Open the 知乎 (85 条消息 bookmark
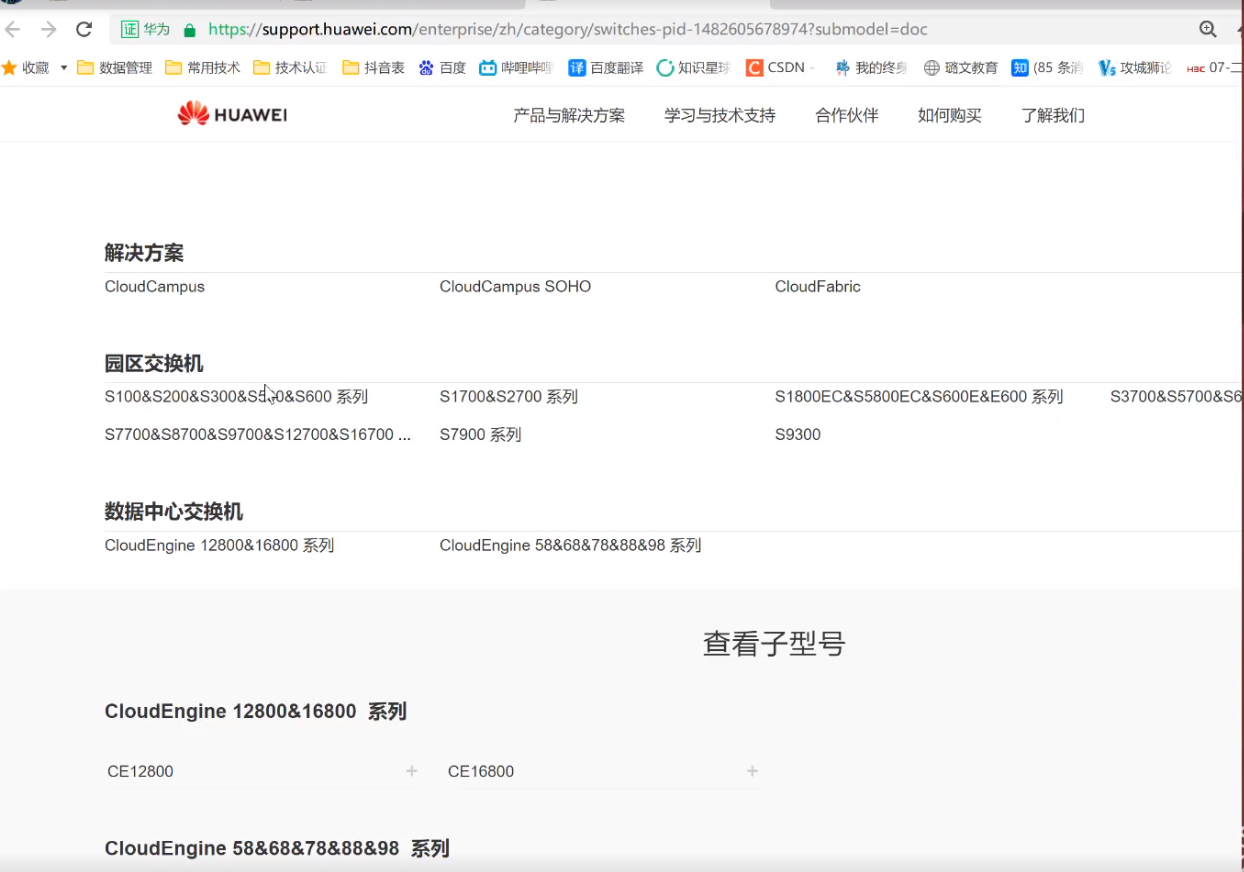 1047,68
